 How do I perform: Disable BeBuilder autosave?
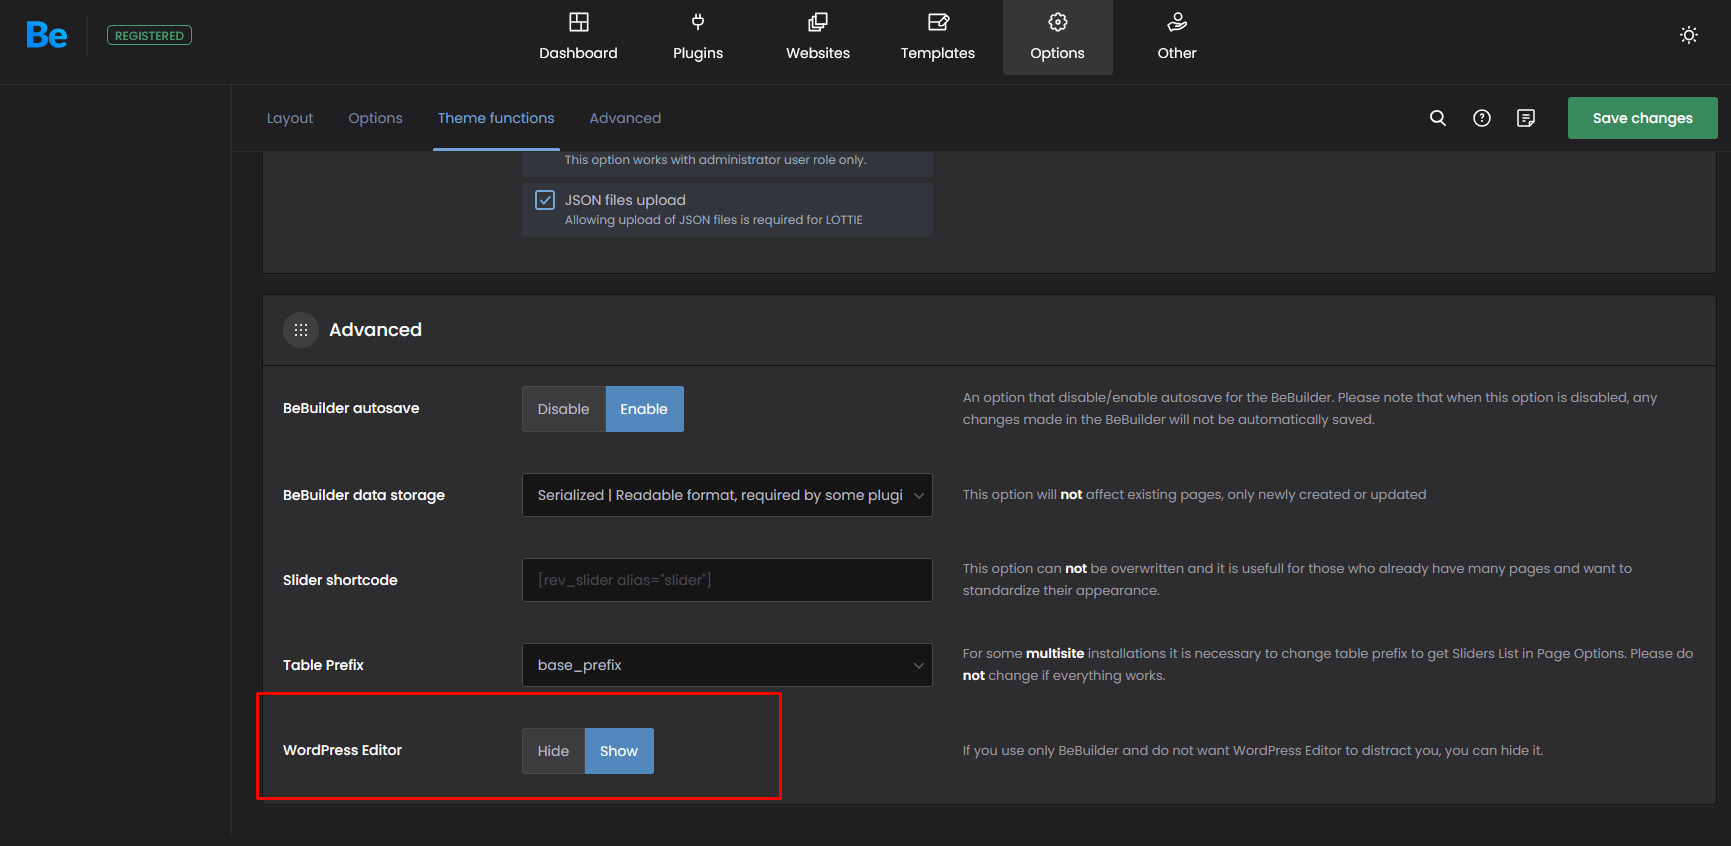pos(563,409)
